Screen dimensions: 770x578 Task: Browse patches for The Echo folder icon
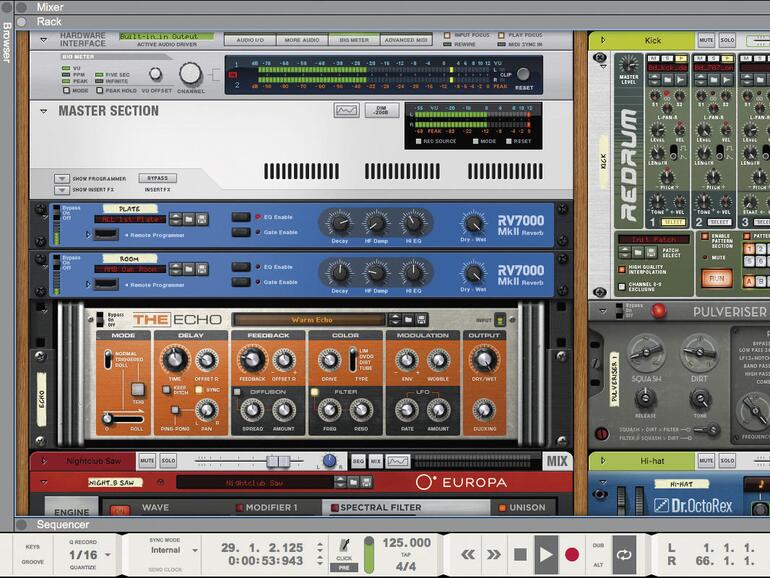[x=408, y=320]
